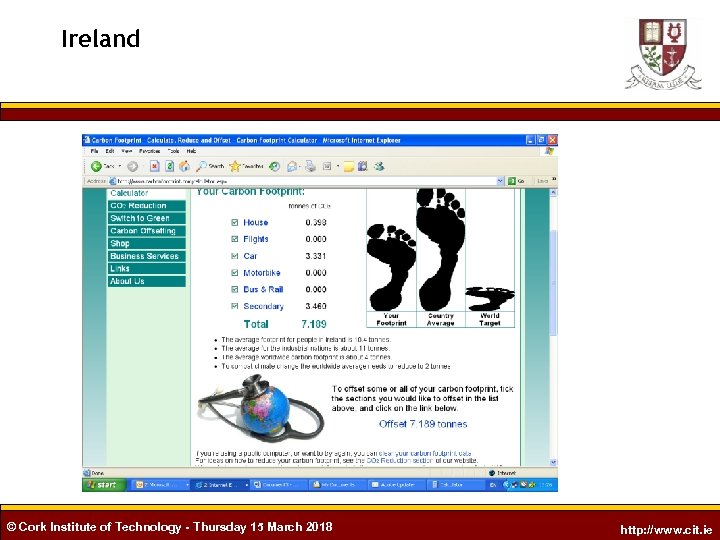Screen dimensions: 720x540
Task: Open the CO2 Reduction sidebar link
Action: click(146, 206)
